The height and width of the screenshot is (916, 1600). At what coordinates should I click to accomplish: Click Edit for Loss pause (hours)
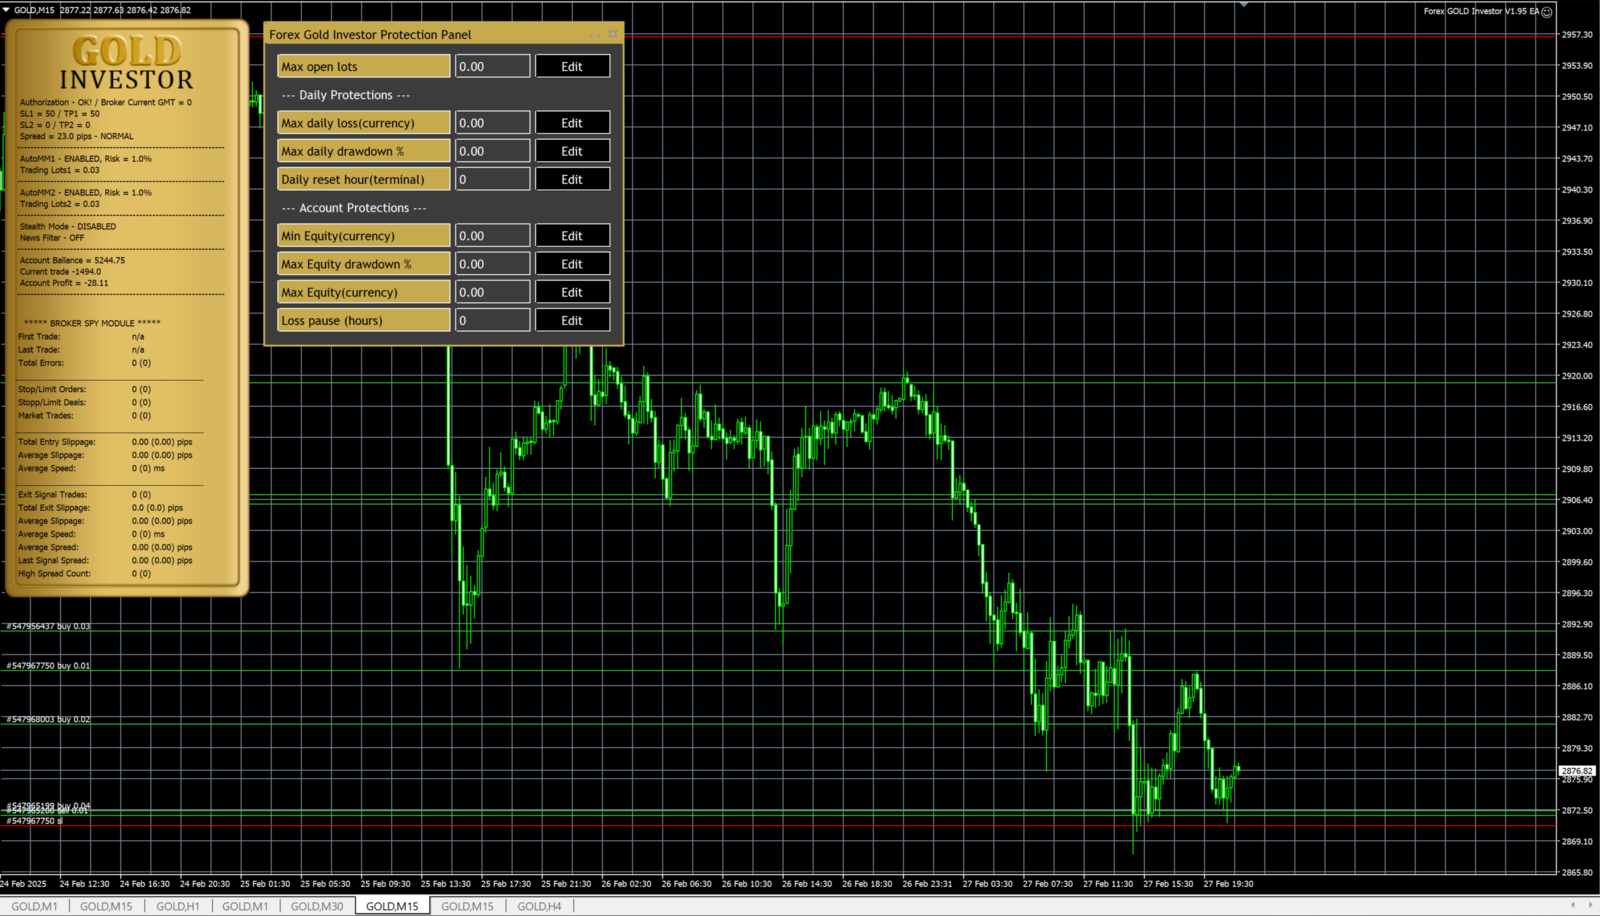572,321
